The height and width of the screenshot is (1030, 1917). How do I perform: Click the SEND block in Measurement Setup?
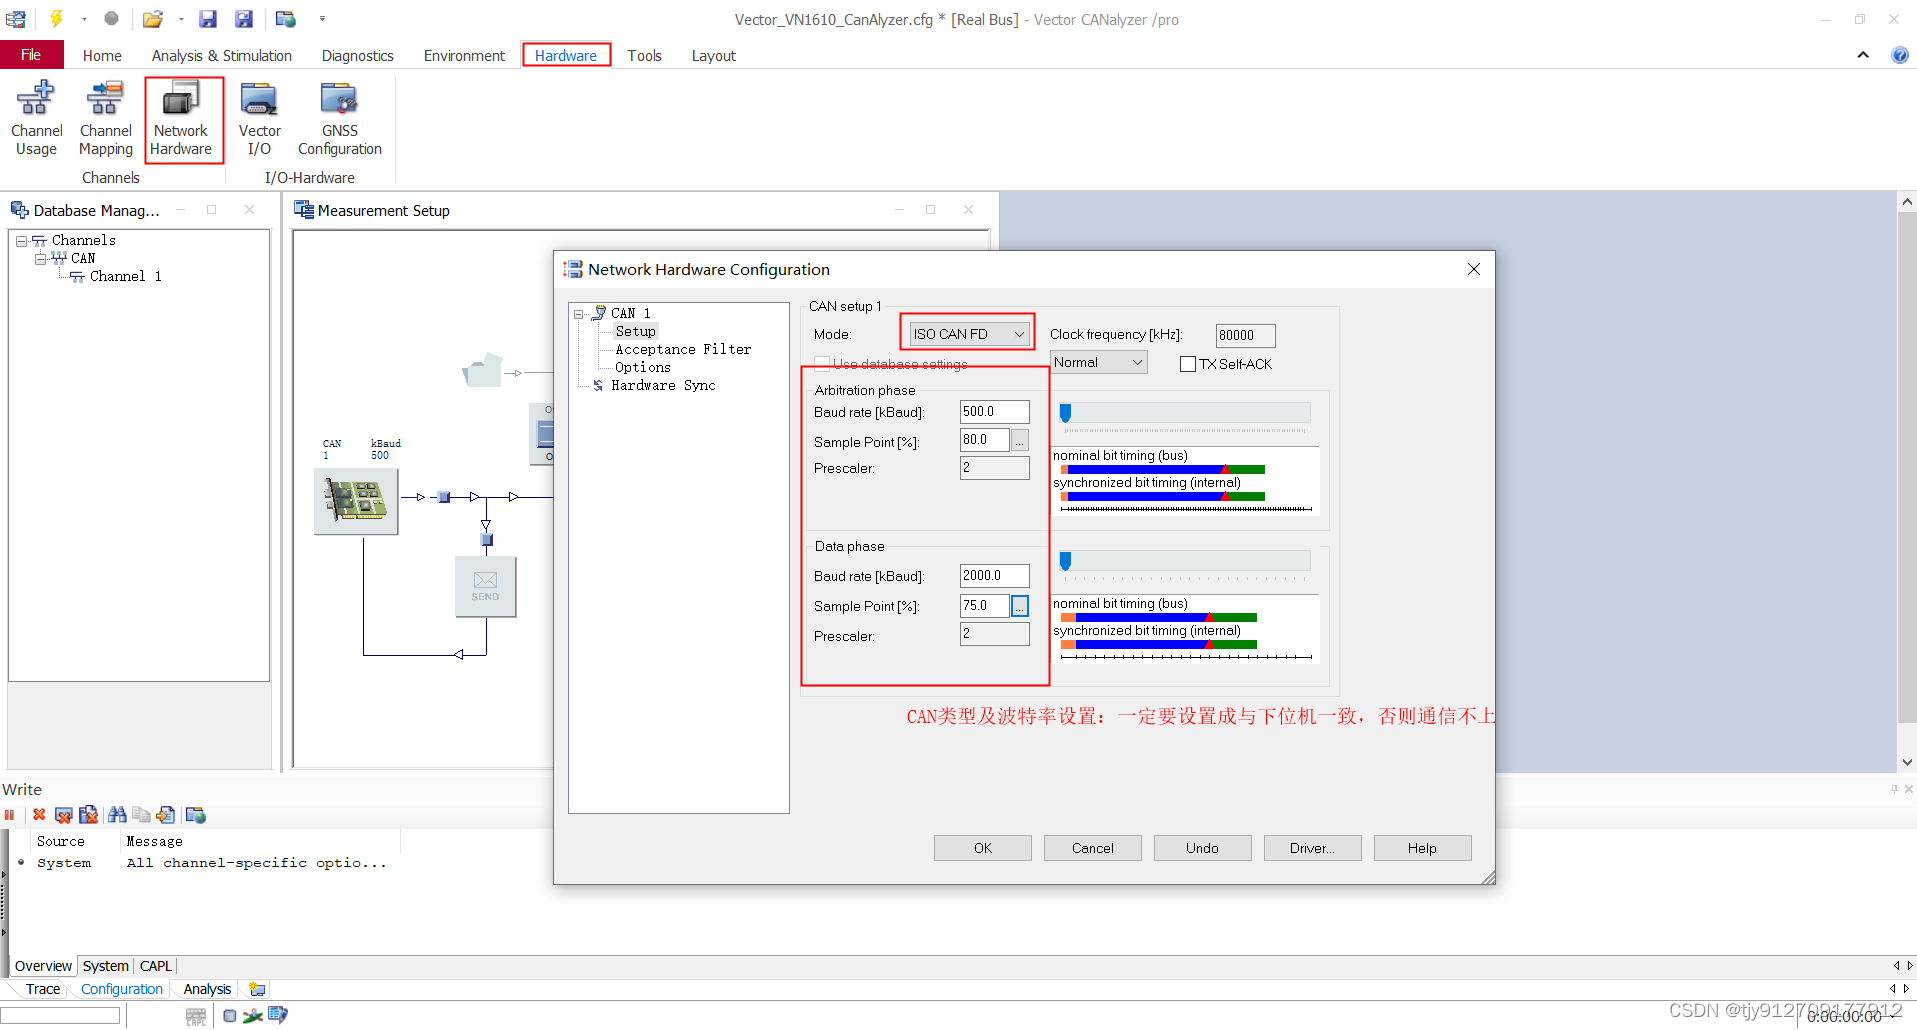485,586
